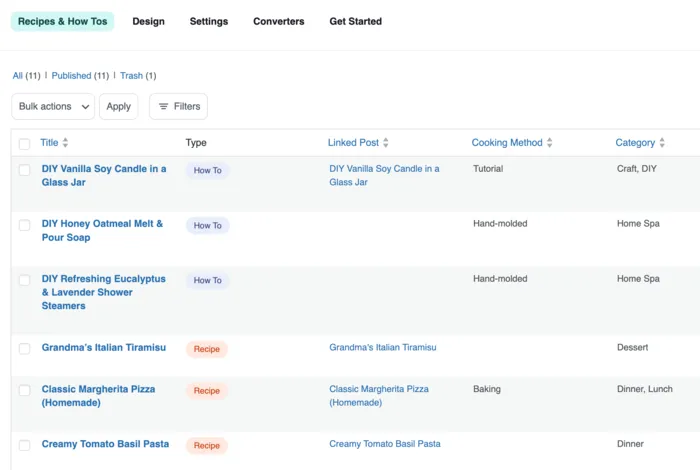Expand the Bulk actions dropdown

pos(53,106)
